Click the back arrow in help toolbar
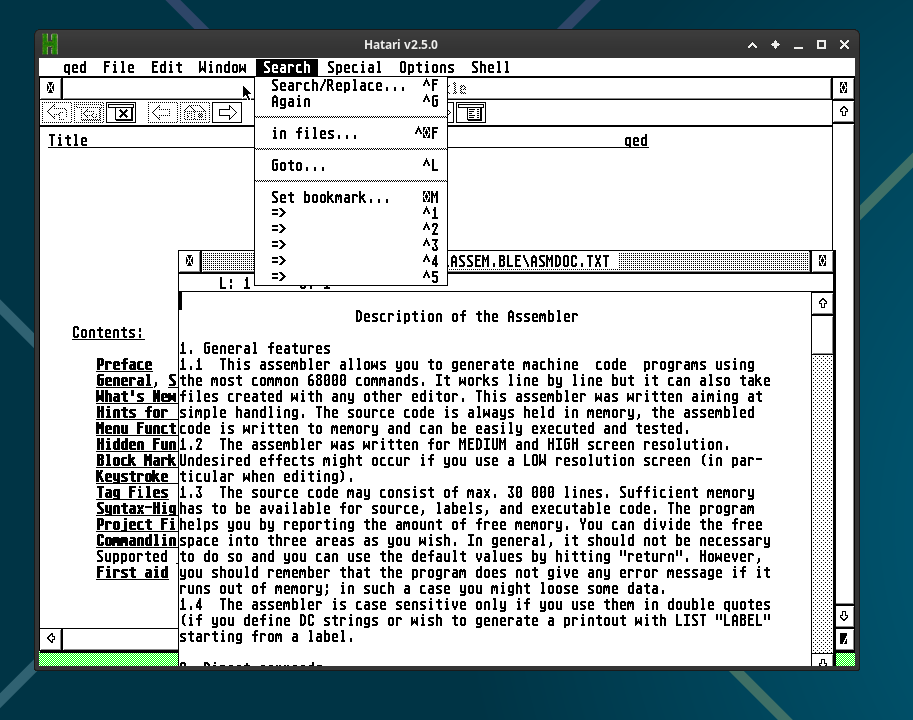The image size is (913, 720). click(x=163, y=113)
